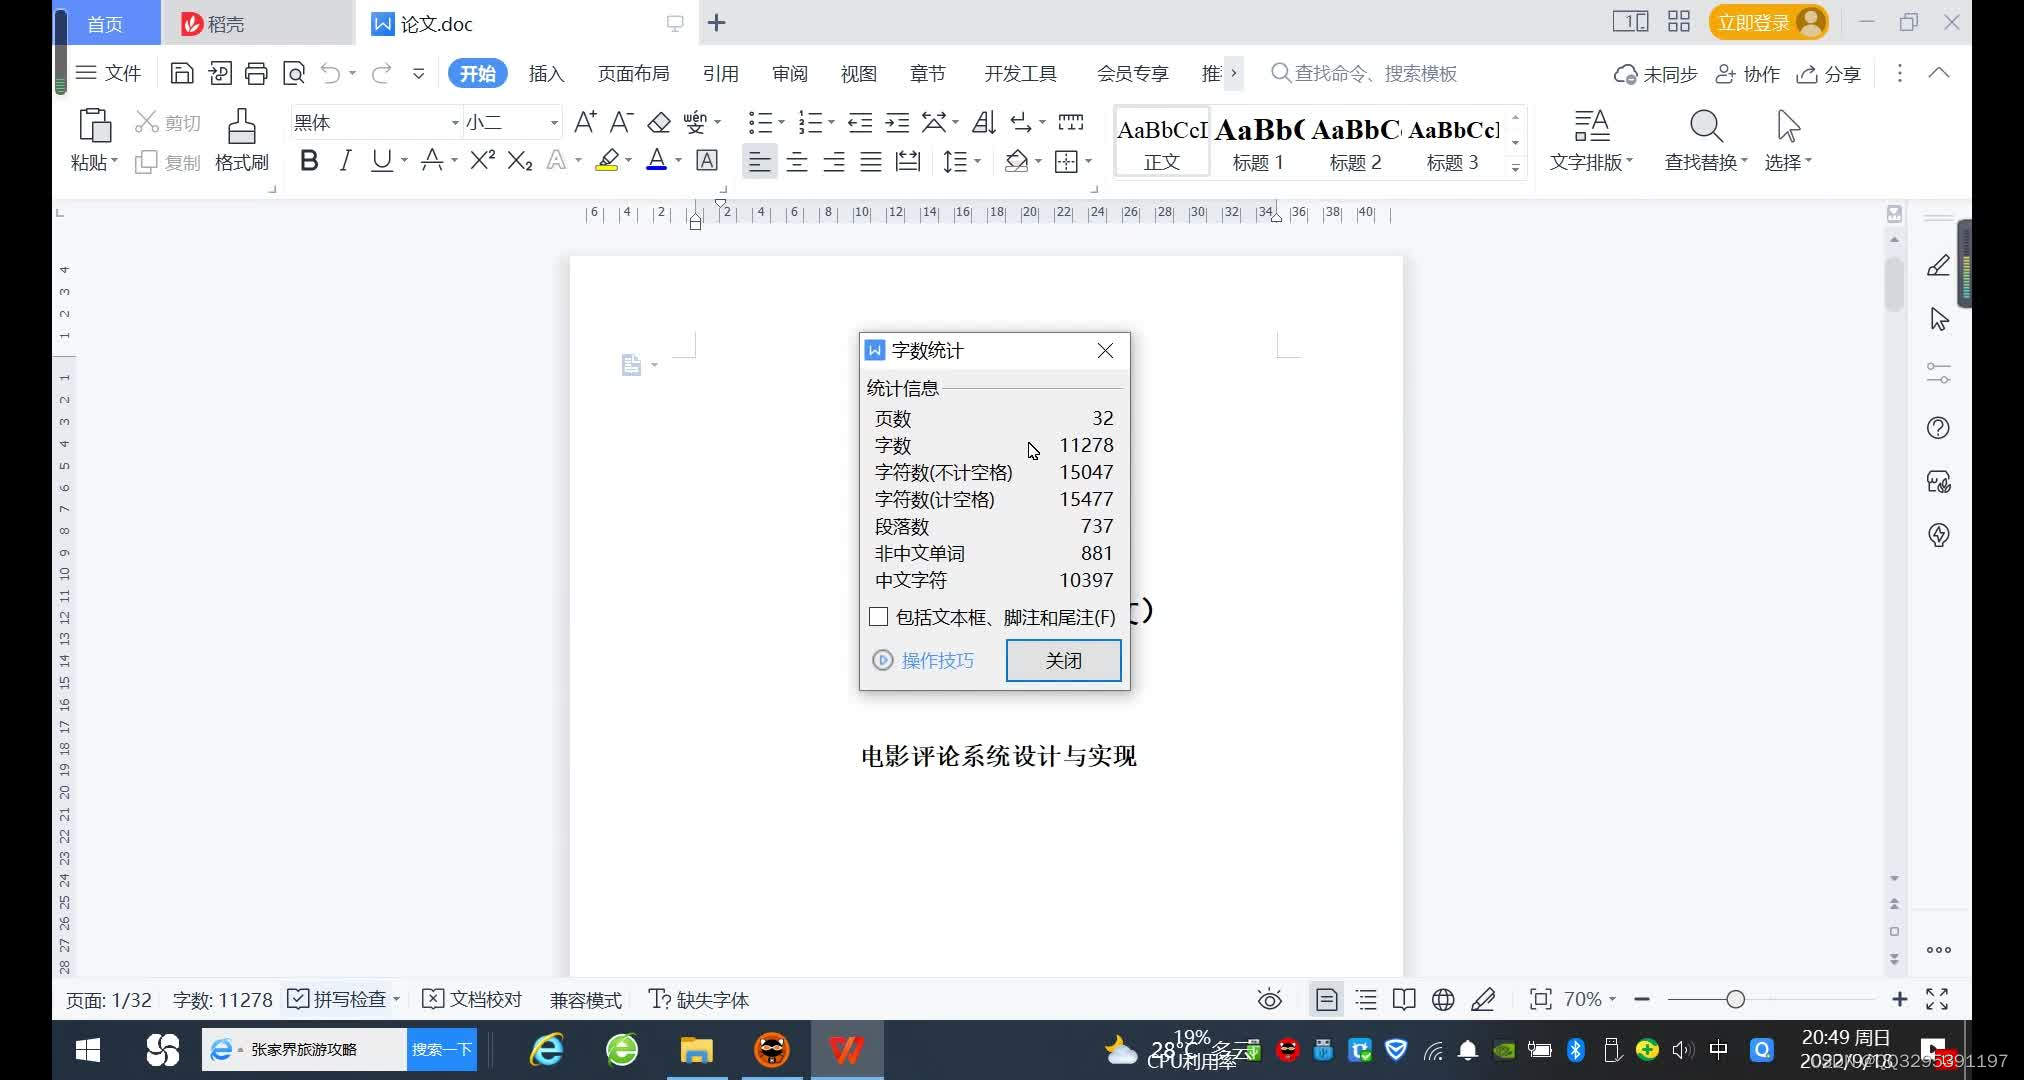The width and height of the screenshot is (2024, 1080).
Task: Open the 文件 menu
Action: pyautogui.click(x=109, y=73)
